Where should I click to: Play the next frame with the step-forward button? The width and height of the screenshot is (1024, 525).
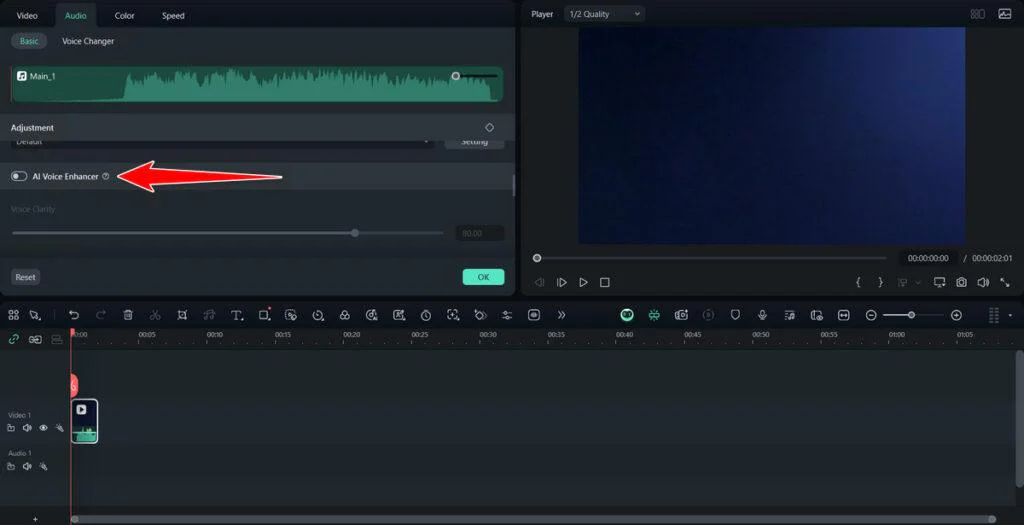(x=562, y=282)
